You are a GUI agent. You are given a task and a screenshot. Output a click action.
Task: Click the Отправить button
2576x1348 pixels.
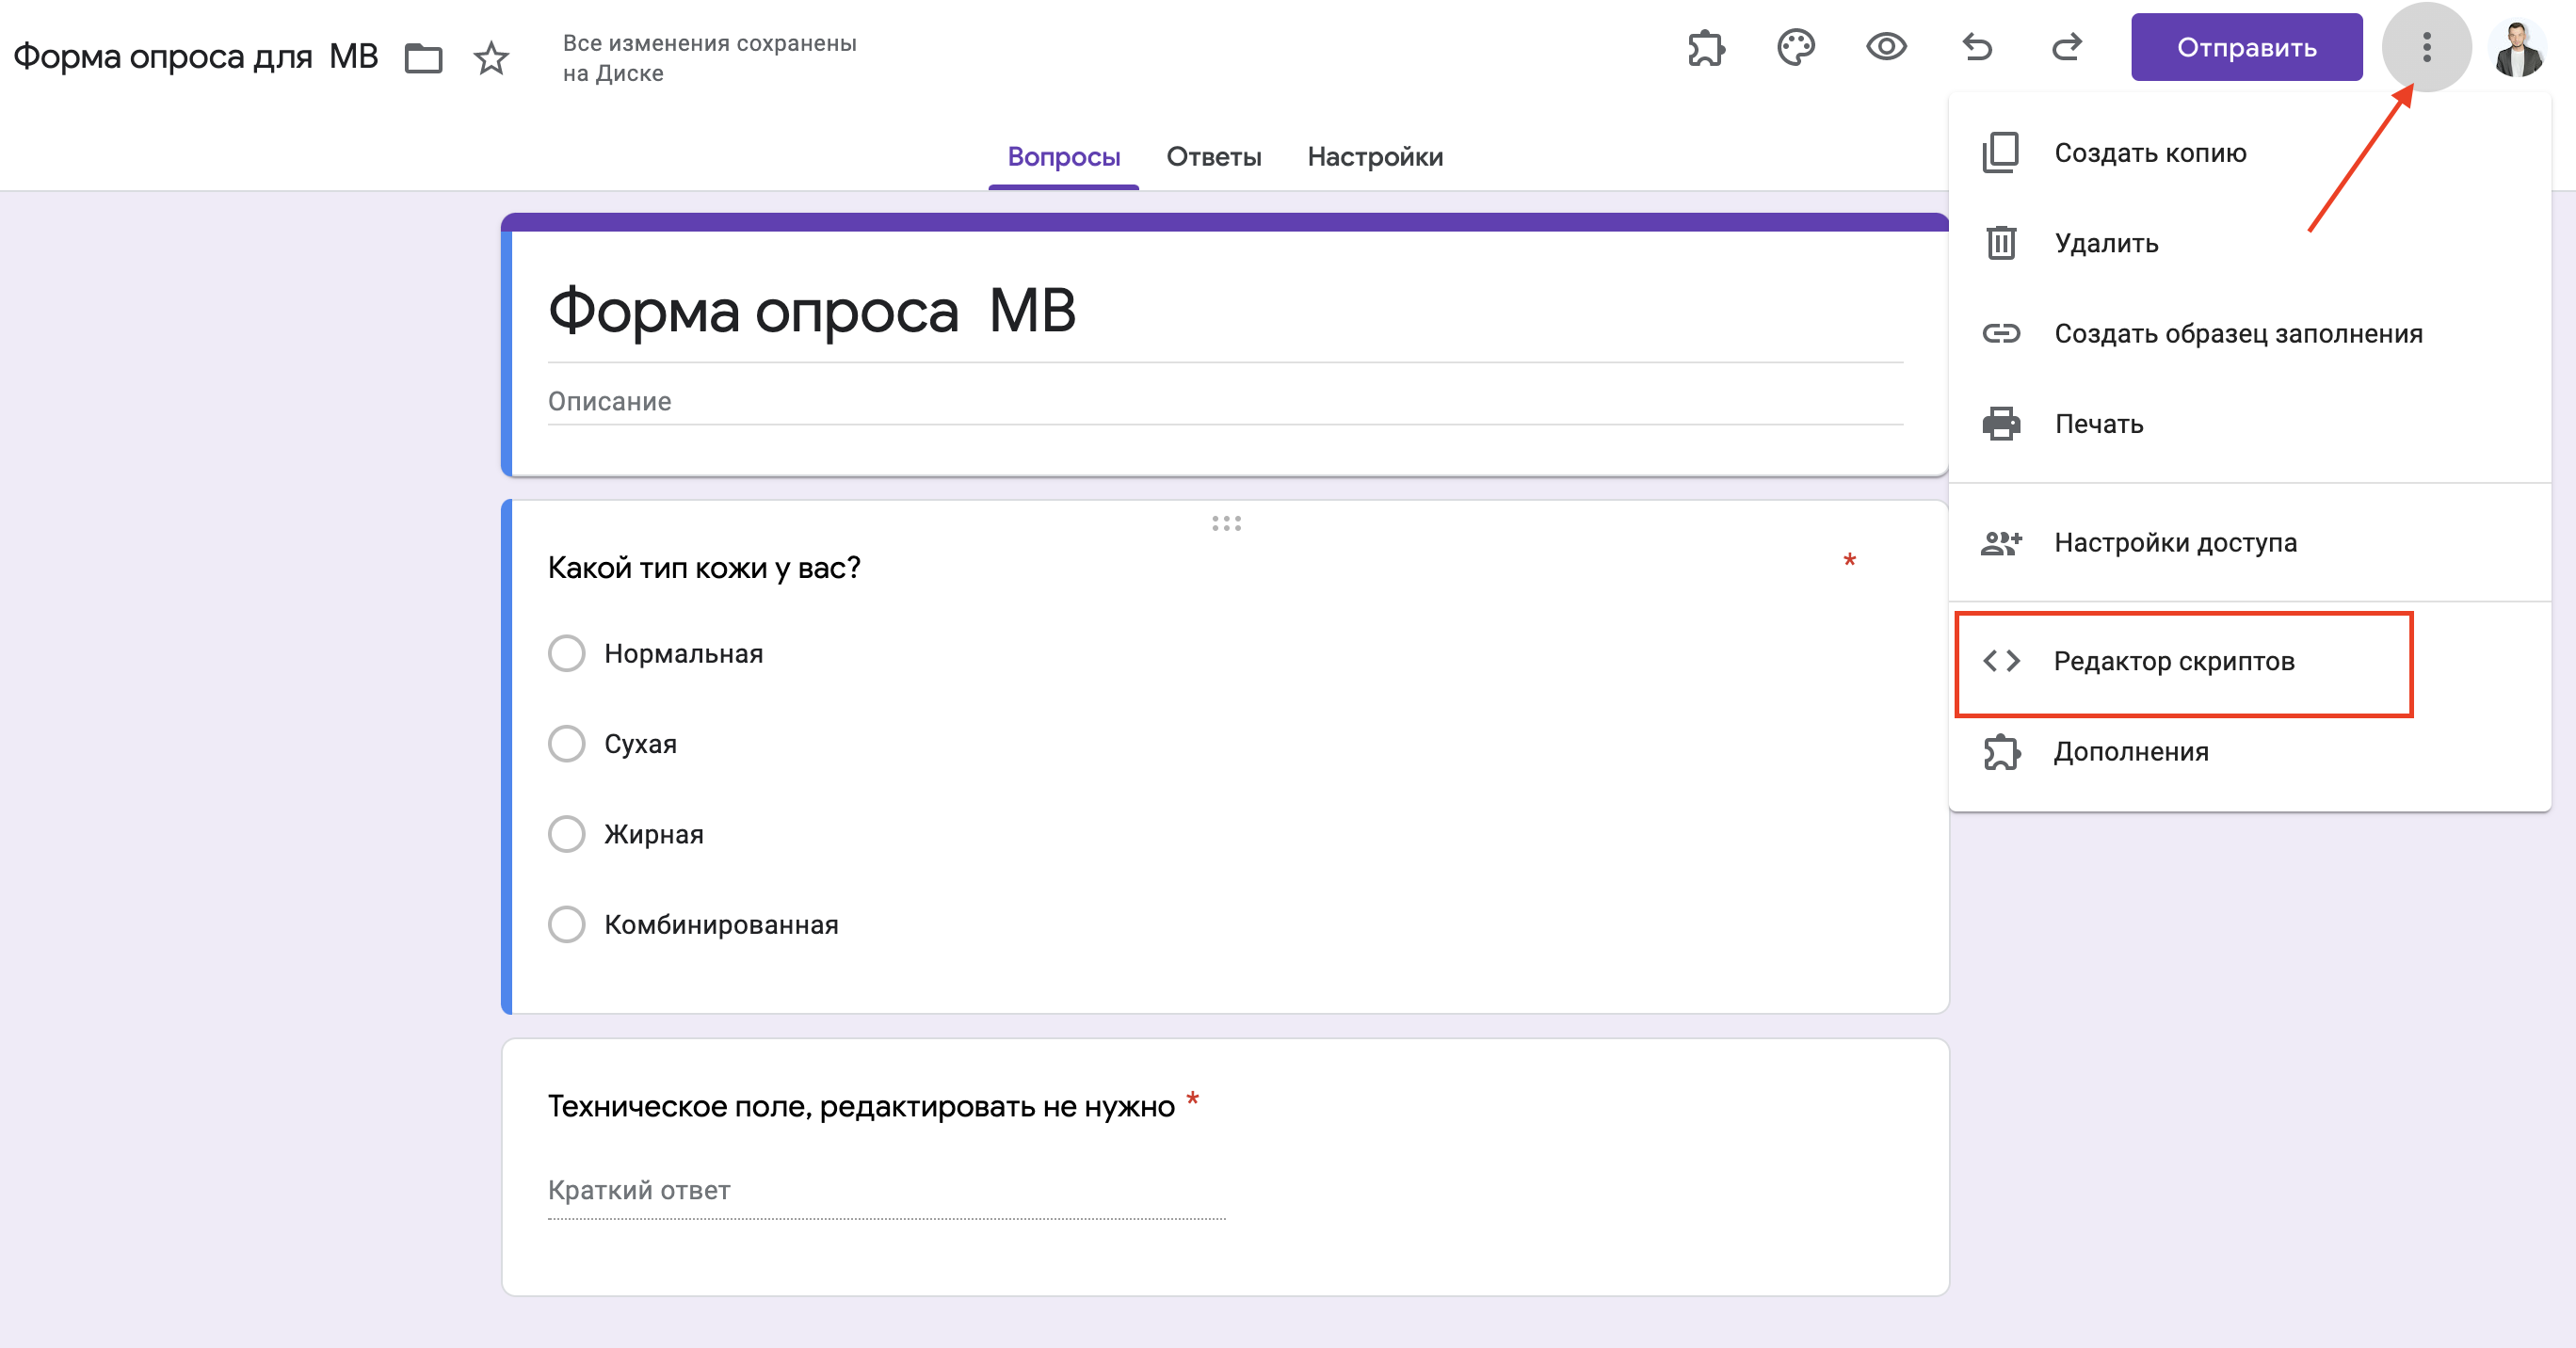coord(2246,47)
